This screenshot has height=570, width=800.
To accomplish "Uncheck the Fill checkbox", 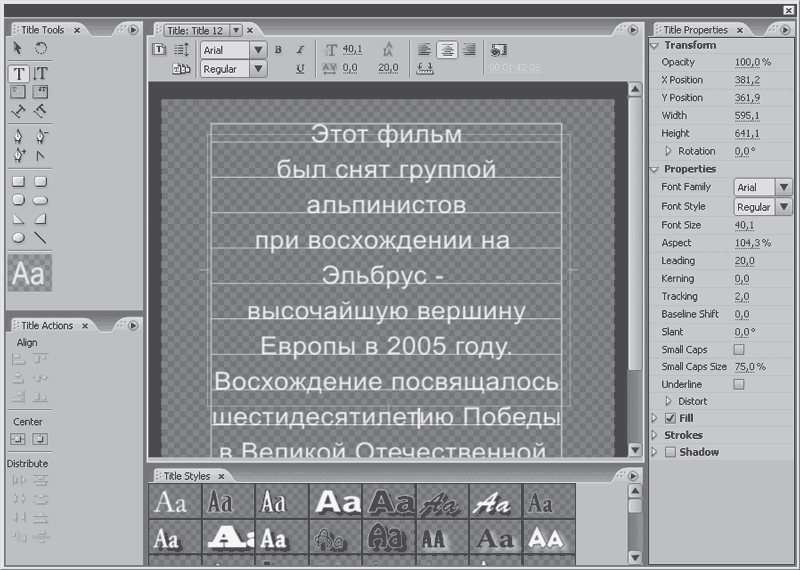I will [670, 418].
